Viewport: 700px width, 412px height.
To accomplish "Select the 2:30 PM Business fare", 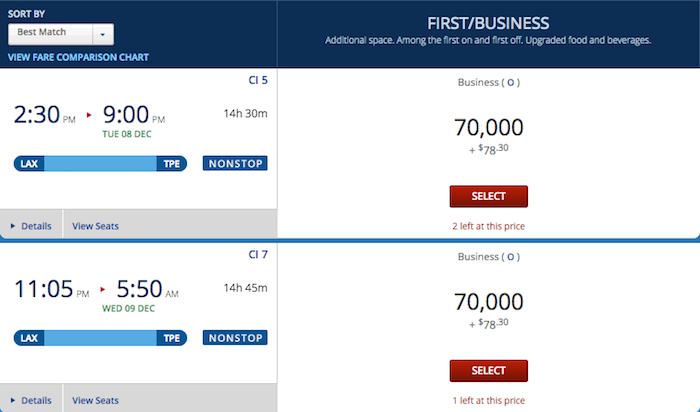I will (488, 196).
